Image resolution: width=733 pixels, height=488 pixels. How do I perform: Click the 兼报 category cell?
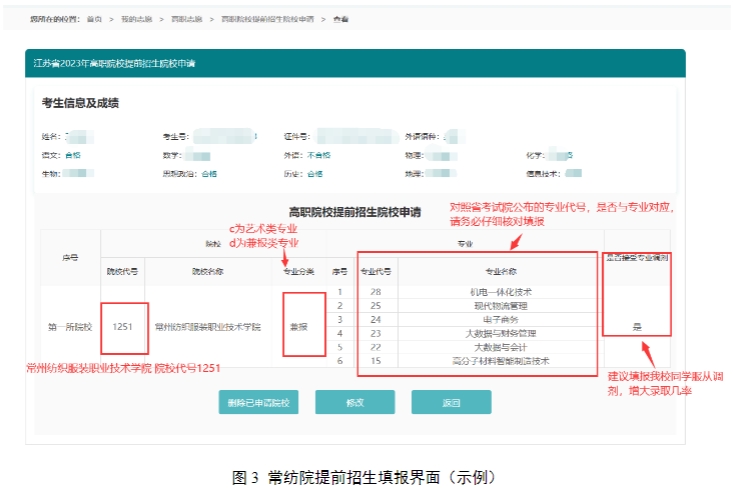click(299, 327)
